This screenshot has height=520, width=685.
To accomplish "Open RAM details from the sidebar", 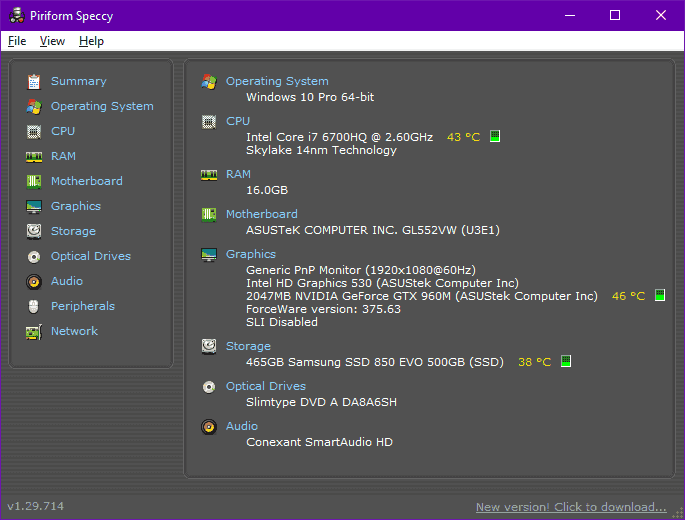I will [63, 156].
